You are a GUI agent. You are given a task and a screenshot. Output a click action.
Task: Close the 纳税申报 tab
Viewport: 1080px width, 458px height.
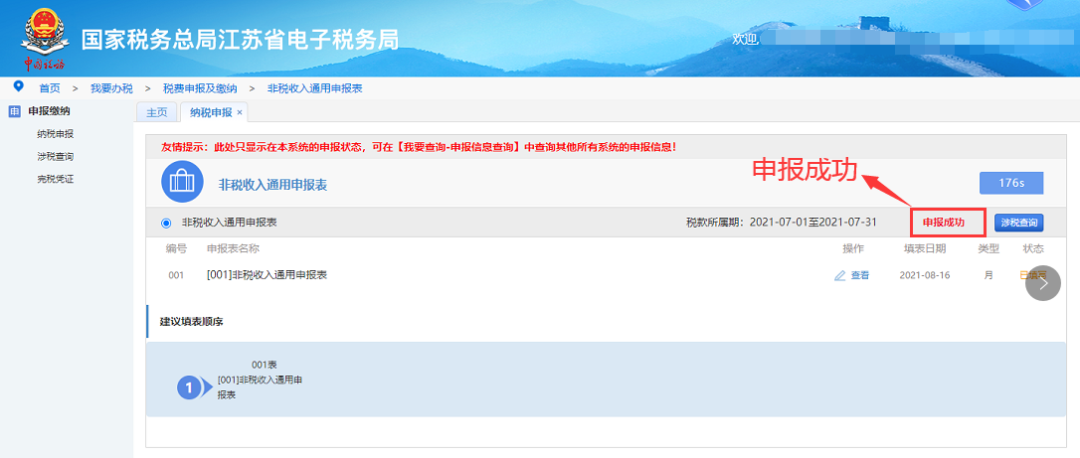click(240, 112)
